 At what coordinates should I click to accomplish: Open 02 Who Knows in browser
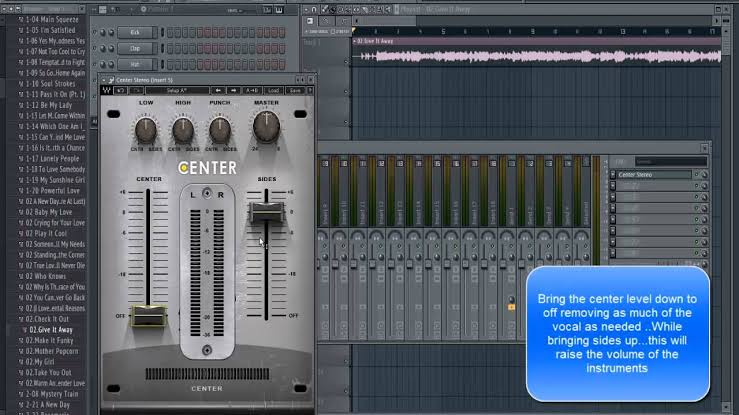pos(46,277)
